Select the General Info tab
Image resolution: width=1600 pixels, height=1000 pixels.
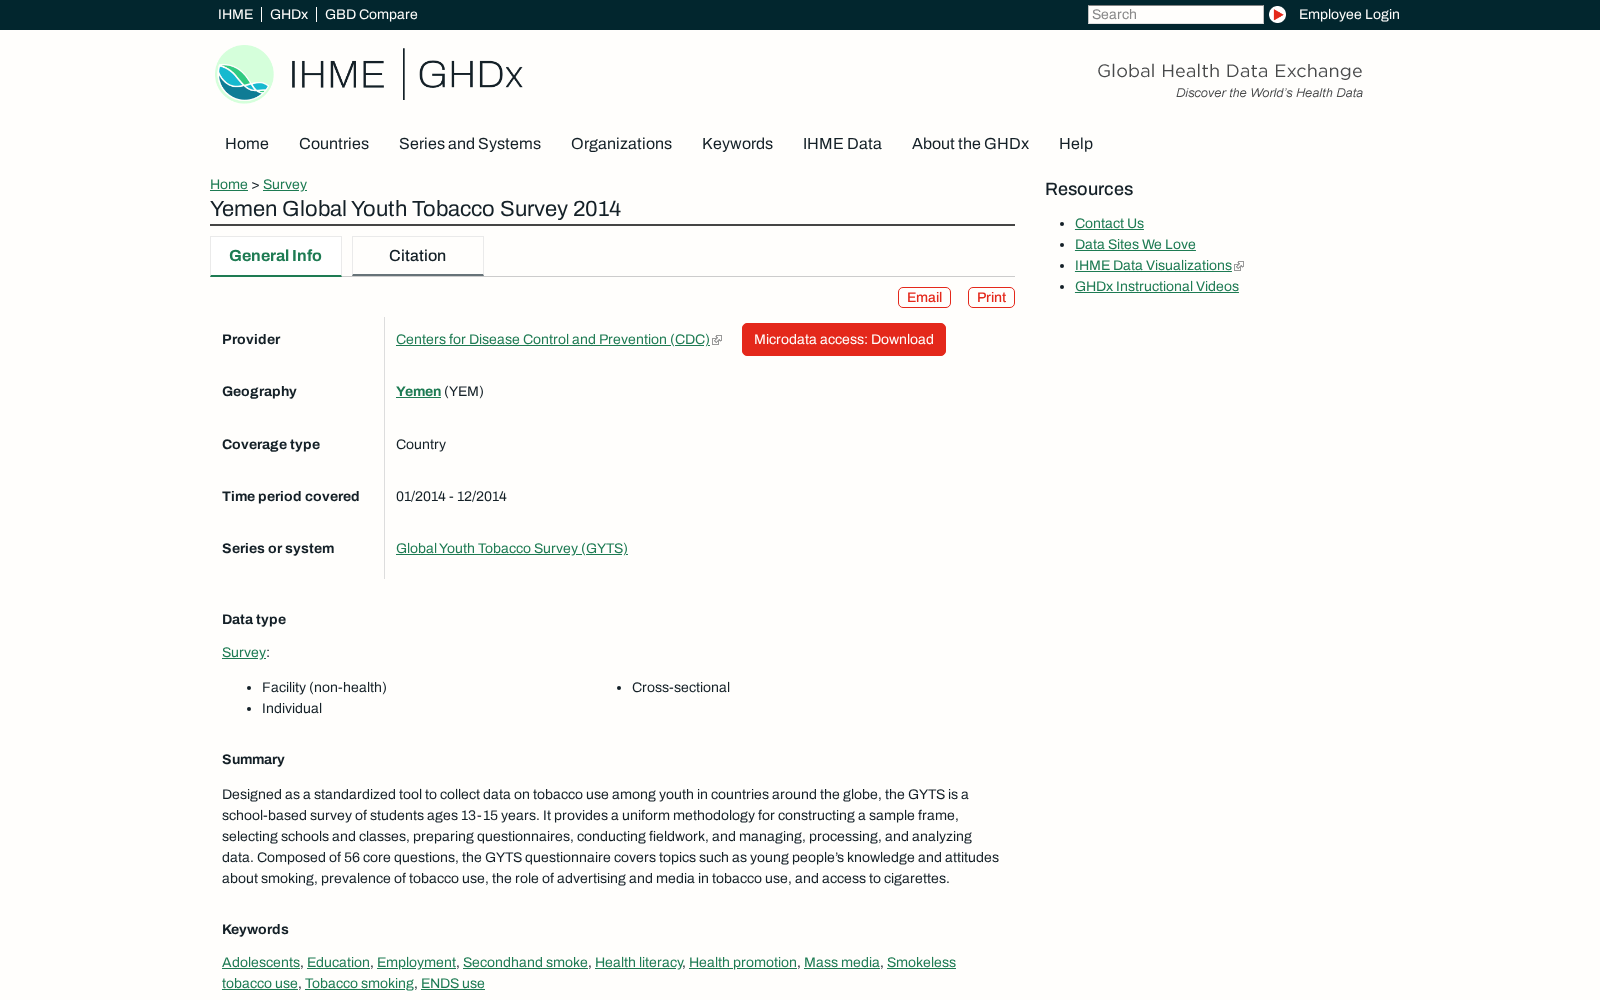pos(276,256)
